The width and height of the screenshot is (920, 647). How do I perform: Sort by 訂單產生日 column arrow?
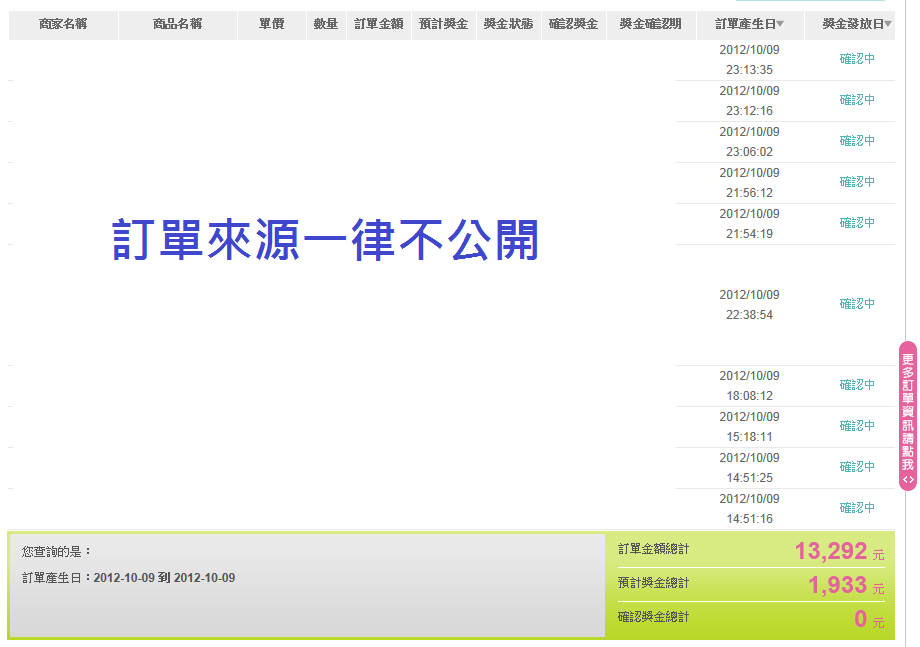pos(780,24)
